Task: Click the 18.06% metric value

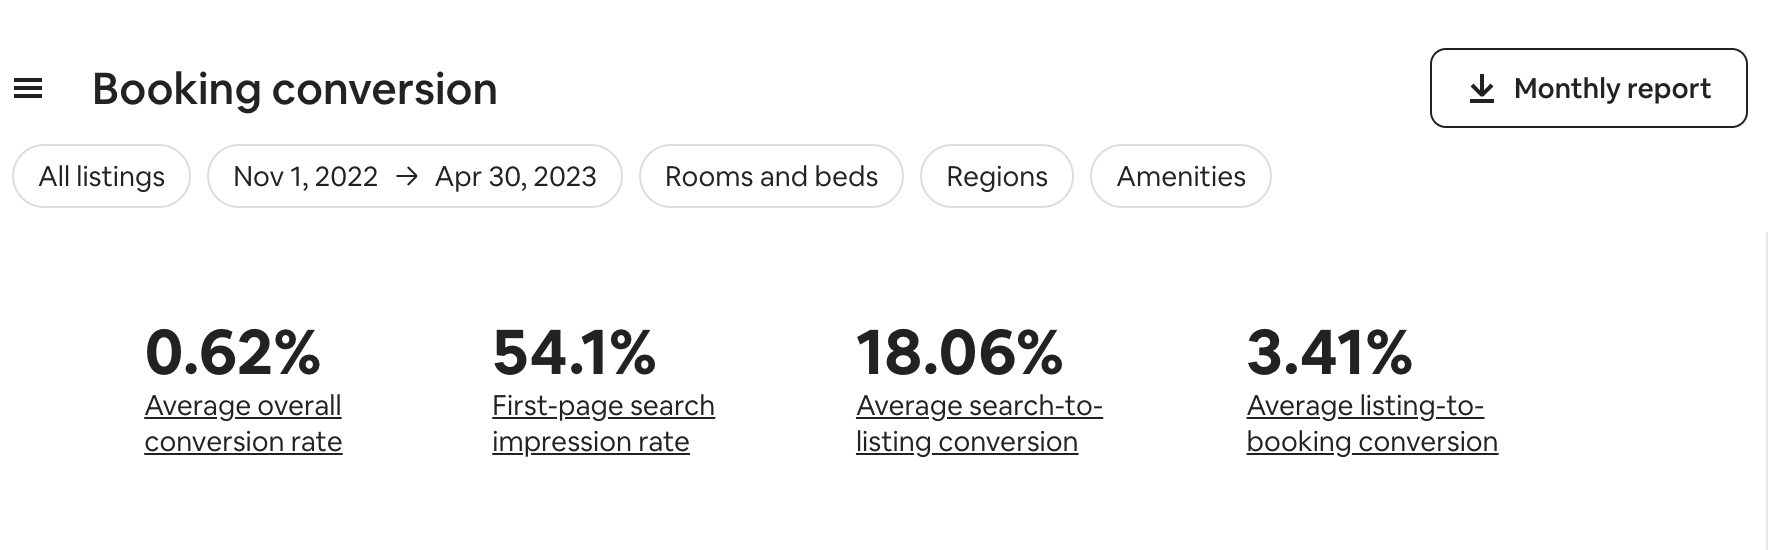Action: (x=959, y=353)
